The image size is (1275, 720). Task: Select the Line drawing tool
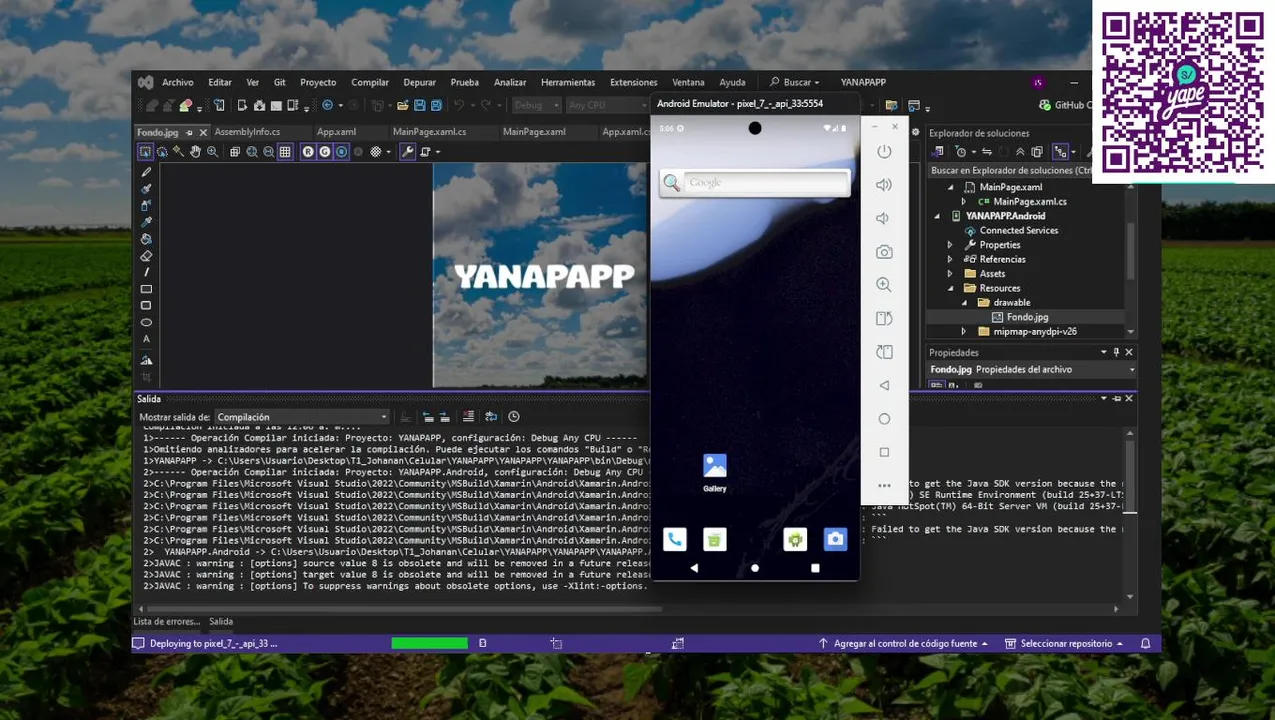coord(146,272)
